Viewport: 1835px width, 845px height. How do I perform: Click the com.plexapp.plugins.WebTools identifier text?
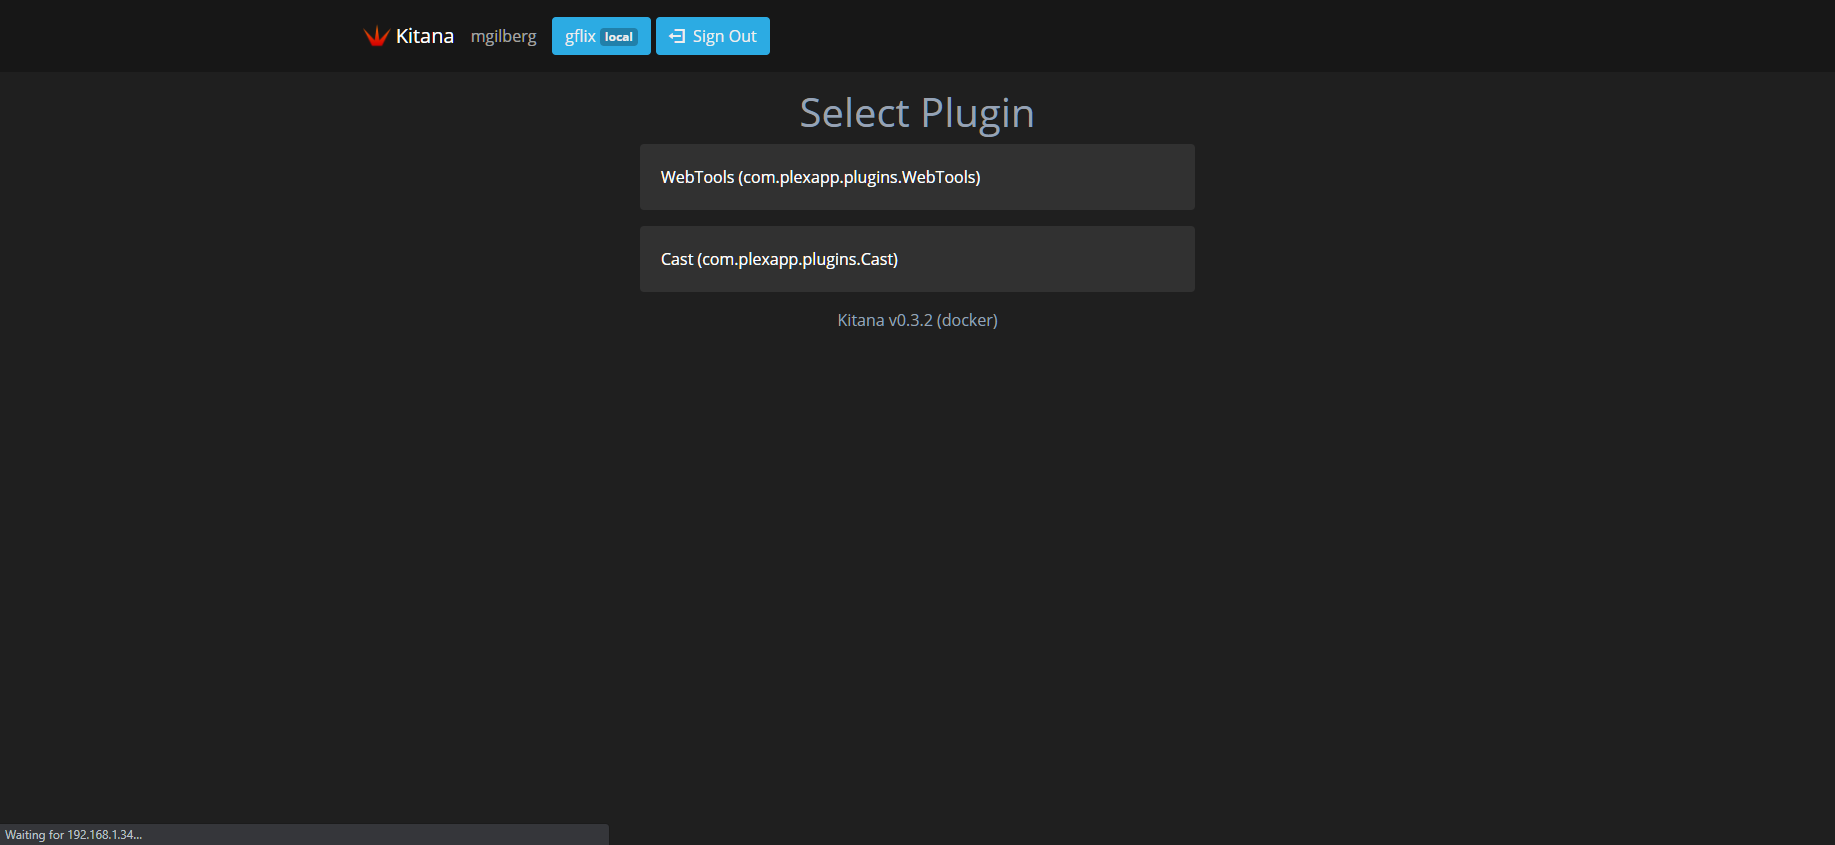point(859,177)
